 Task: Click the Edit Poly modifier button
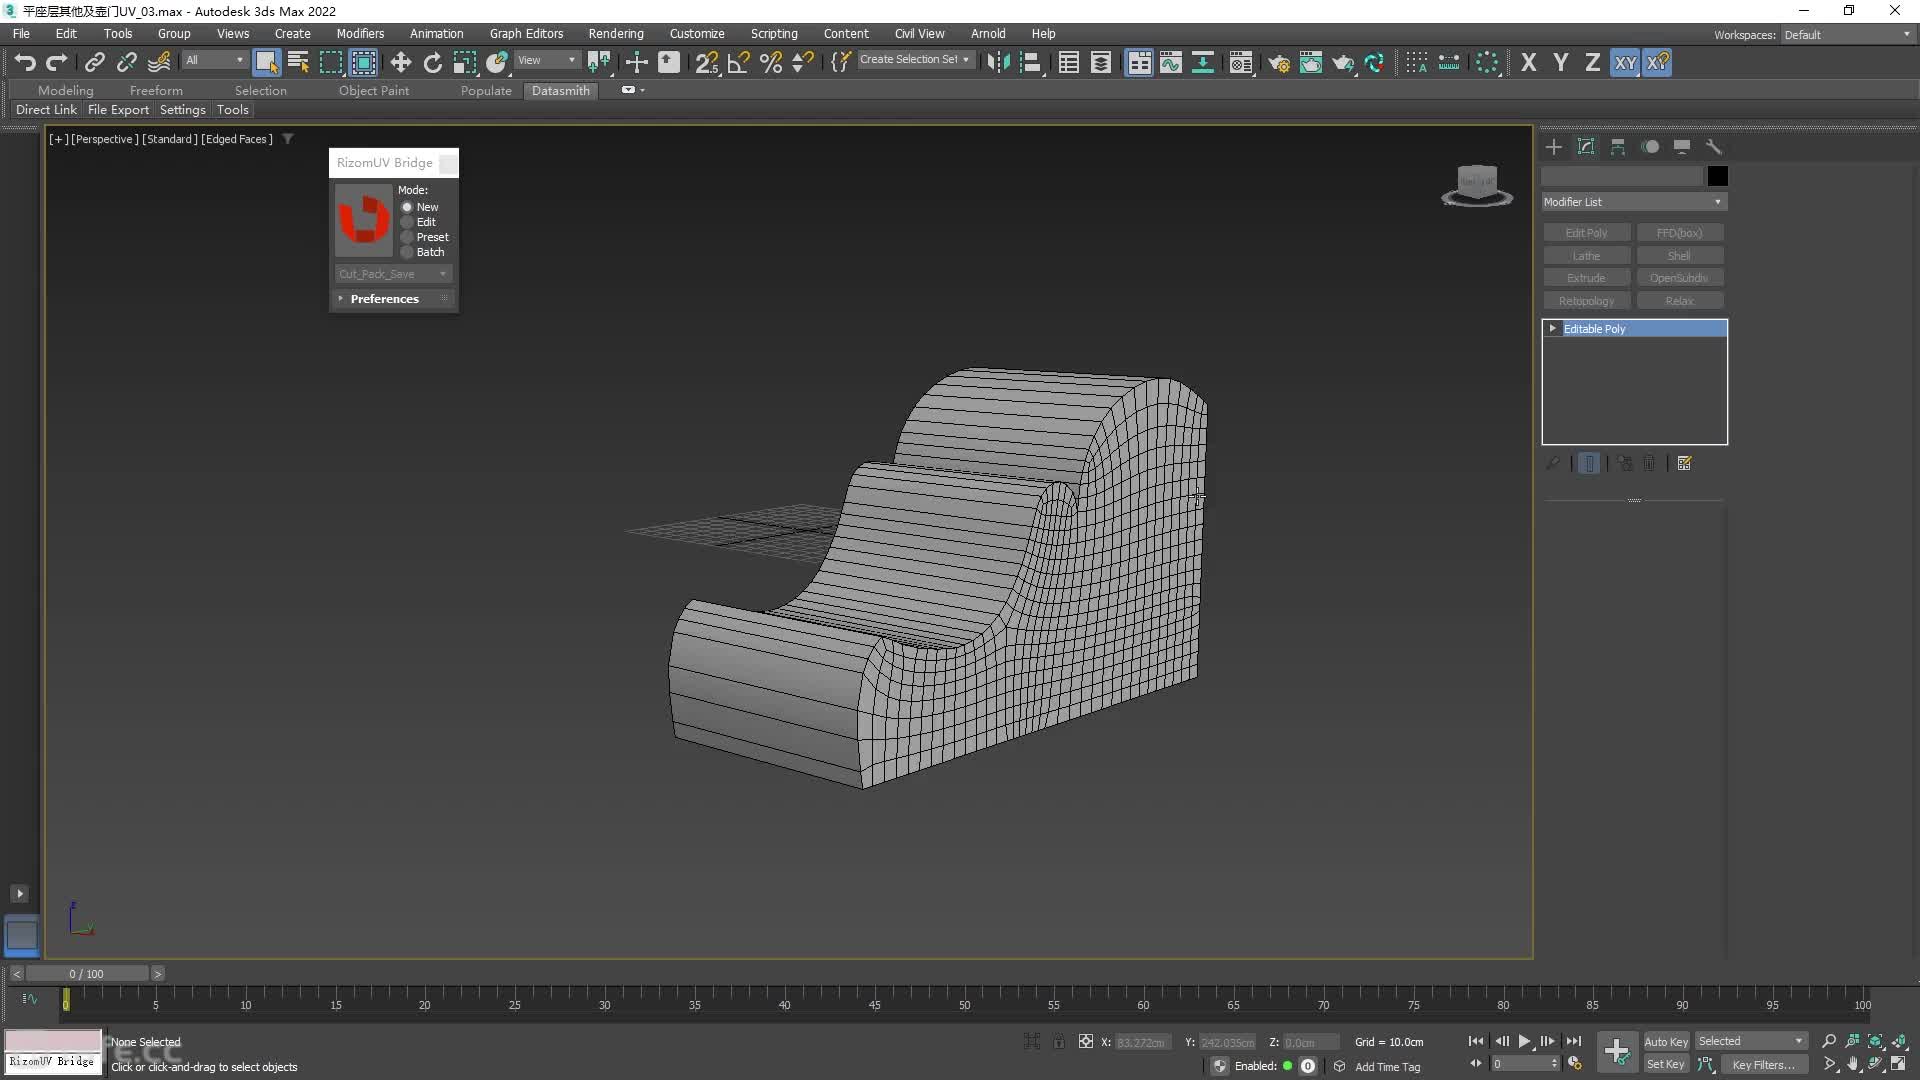coord(1586,233)
